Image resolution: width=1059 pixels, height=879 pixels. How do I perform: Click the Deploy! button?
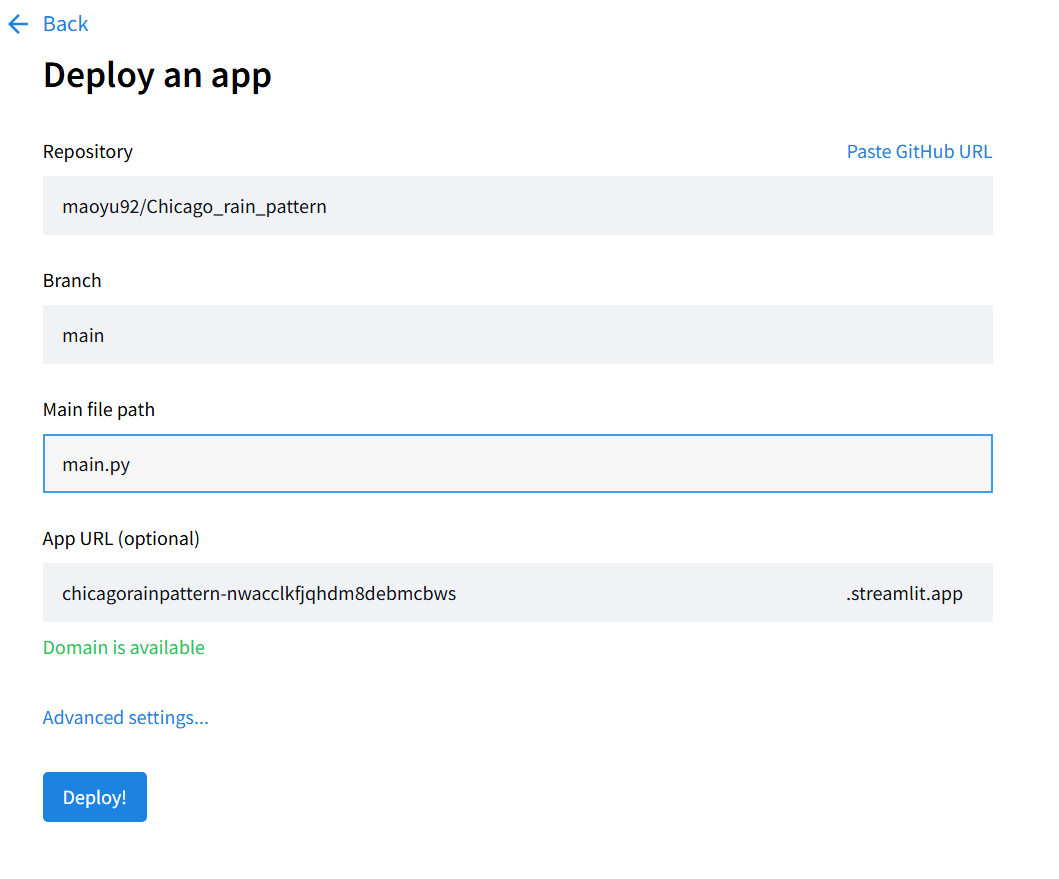[95, 797]
